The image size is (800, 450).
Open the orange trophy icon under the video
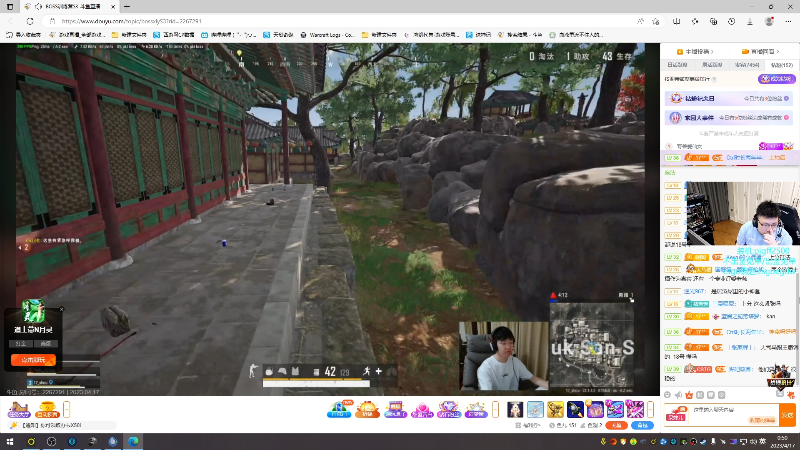(x=47, y=409)
